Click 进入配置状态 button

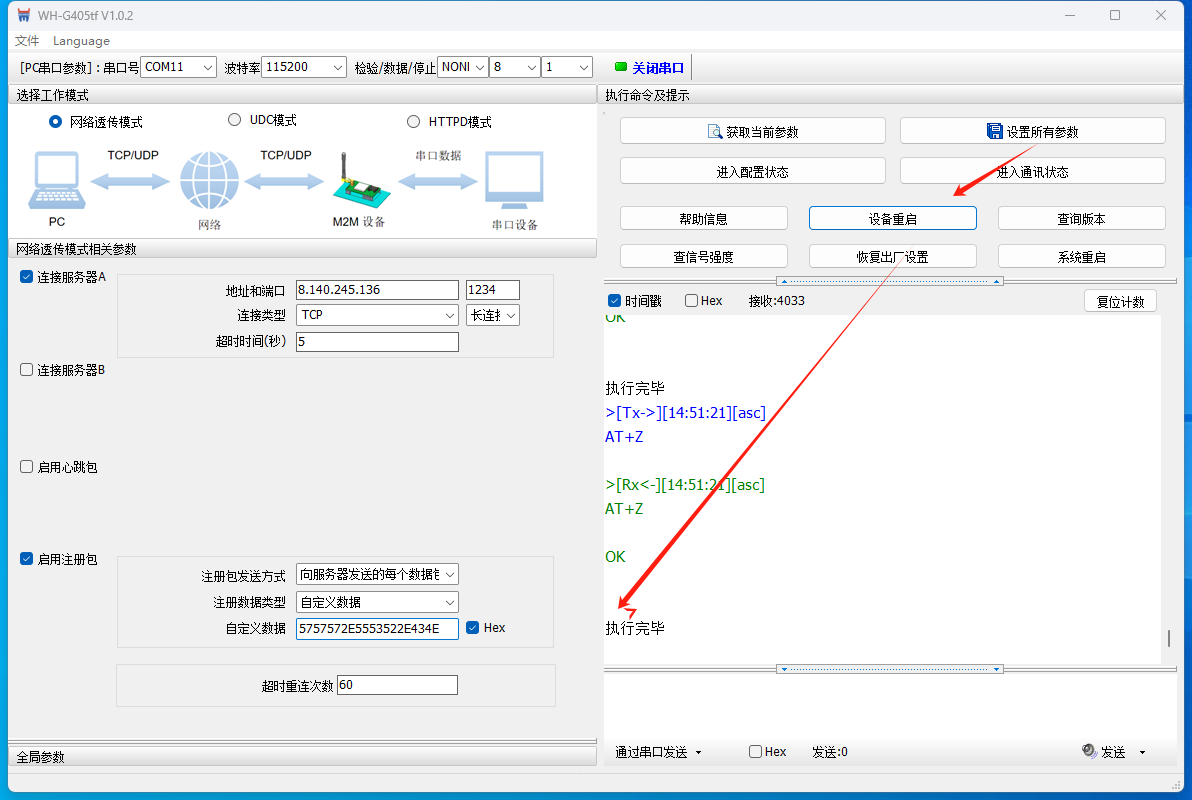pos(753,171)
